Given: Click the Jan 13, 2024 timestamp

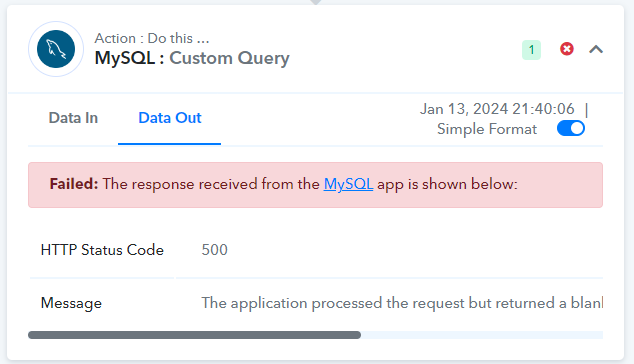Looking at the screenshot, I should (497, 109).
